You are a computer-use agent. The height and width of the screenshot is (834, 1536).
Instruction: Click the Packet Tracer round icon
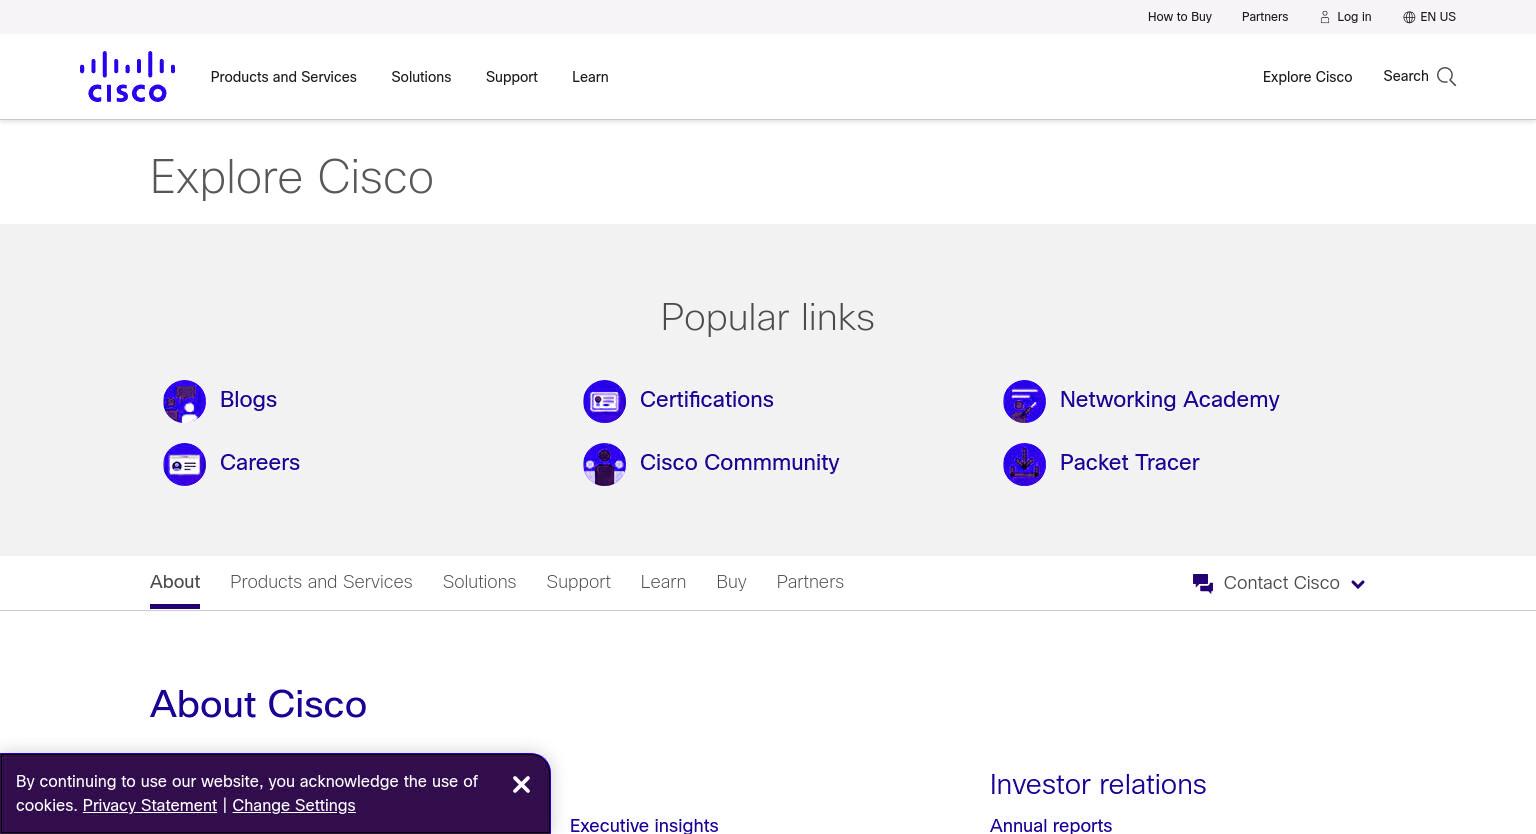[1024, 464]
